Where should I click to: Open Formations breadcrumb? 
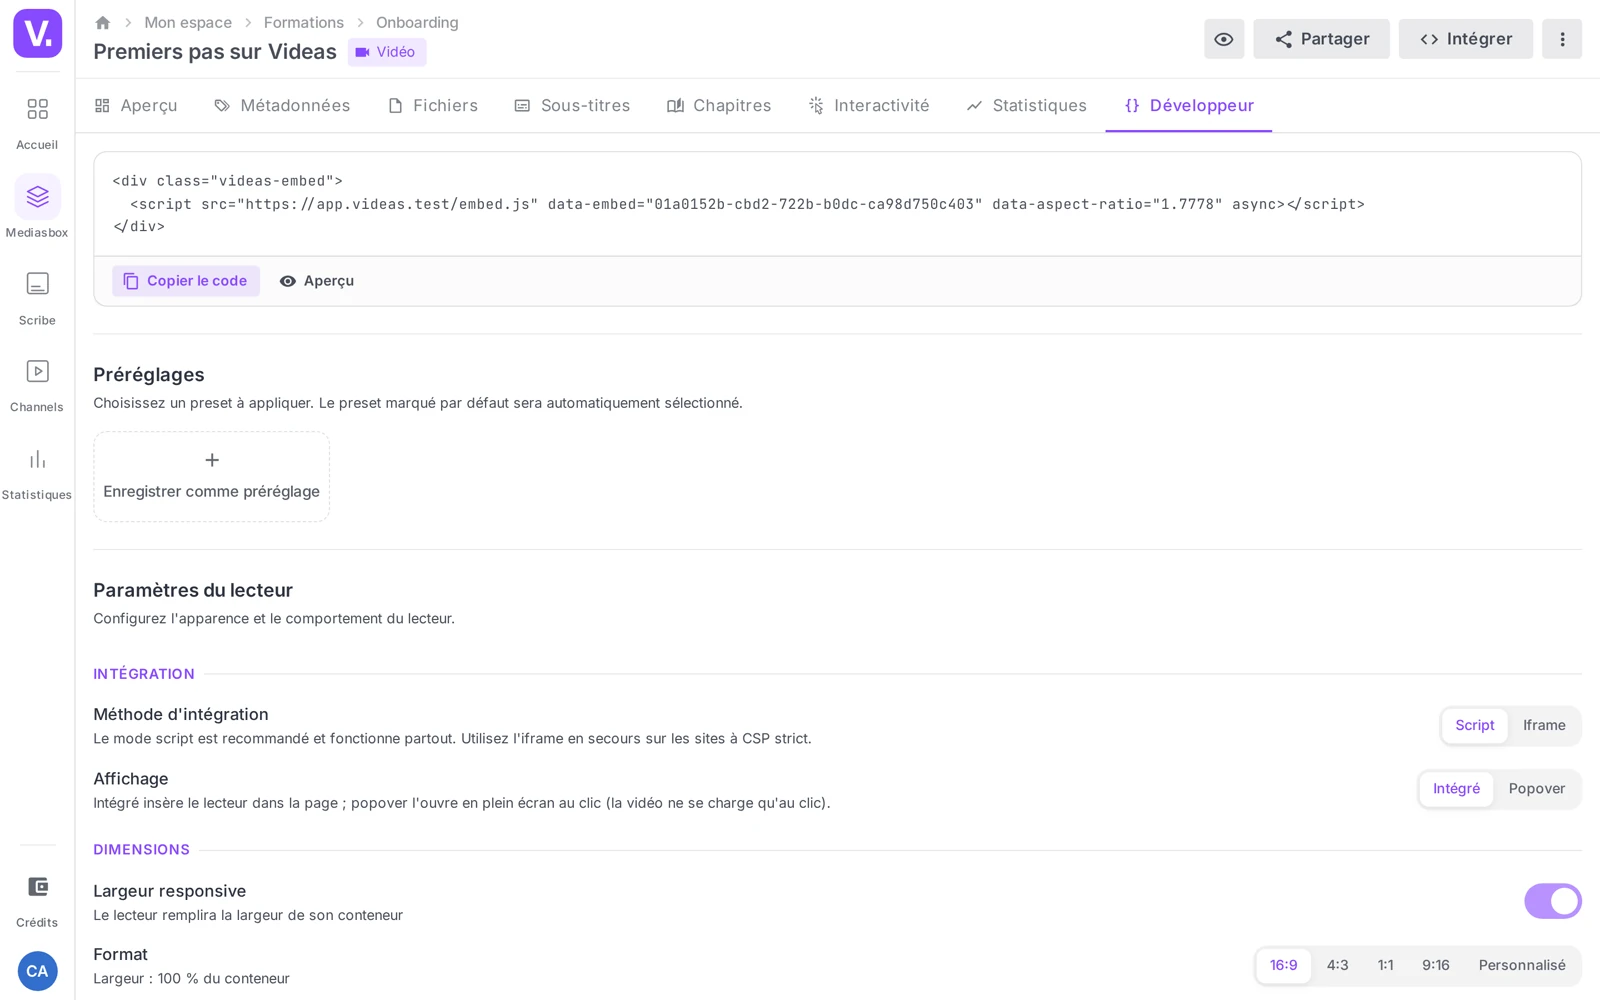click(x=304, y=22)
